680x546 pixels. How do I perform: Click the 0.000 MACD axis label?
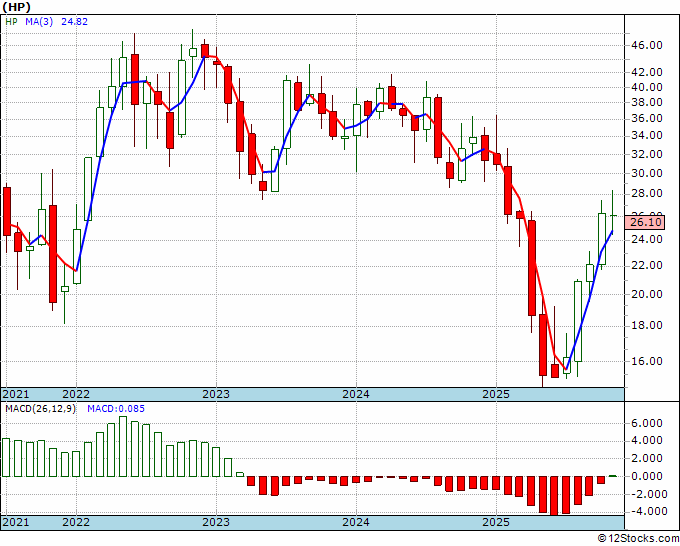[646, 476]
